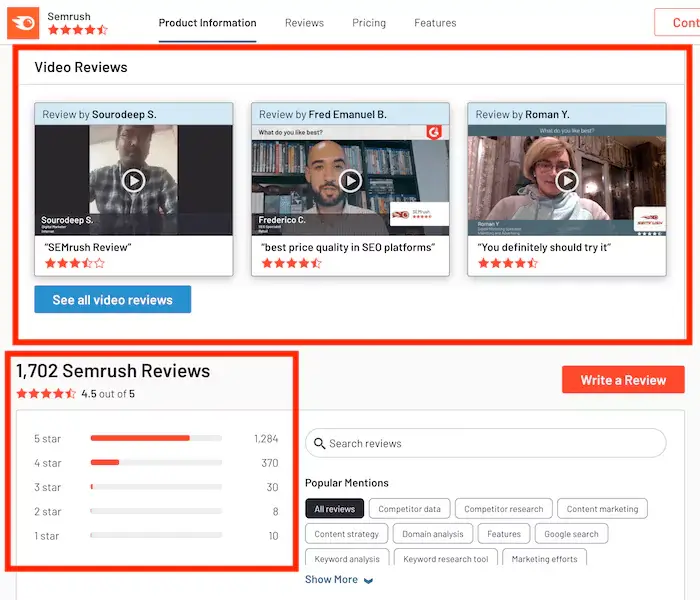Screen dimensions: 700x600
Task: Click overall 4.5 out of 5 stars
Action: pos(46,394)
